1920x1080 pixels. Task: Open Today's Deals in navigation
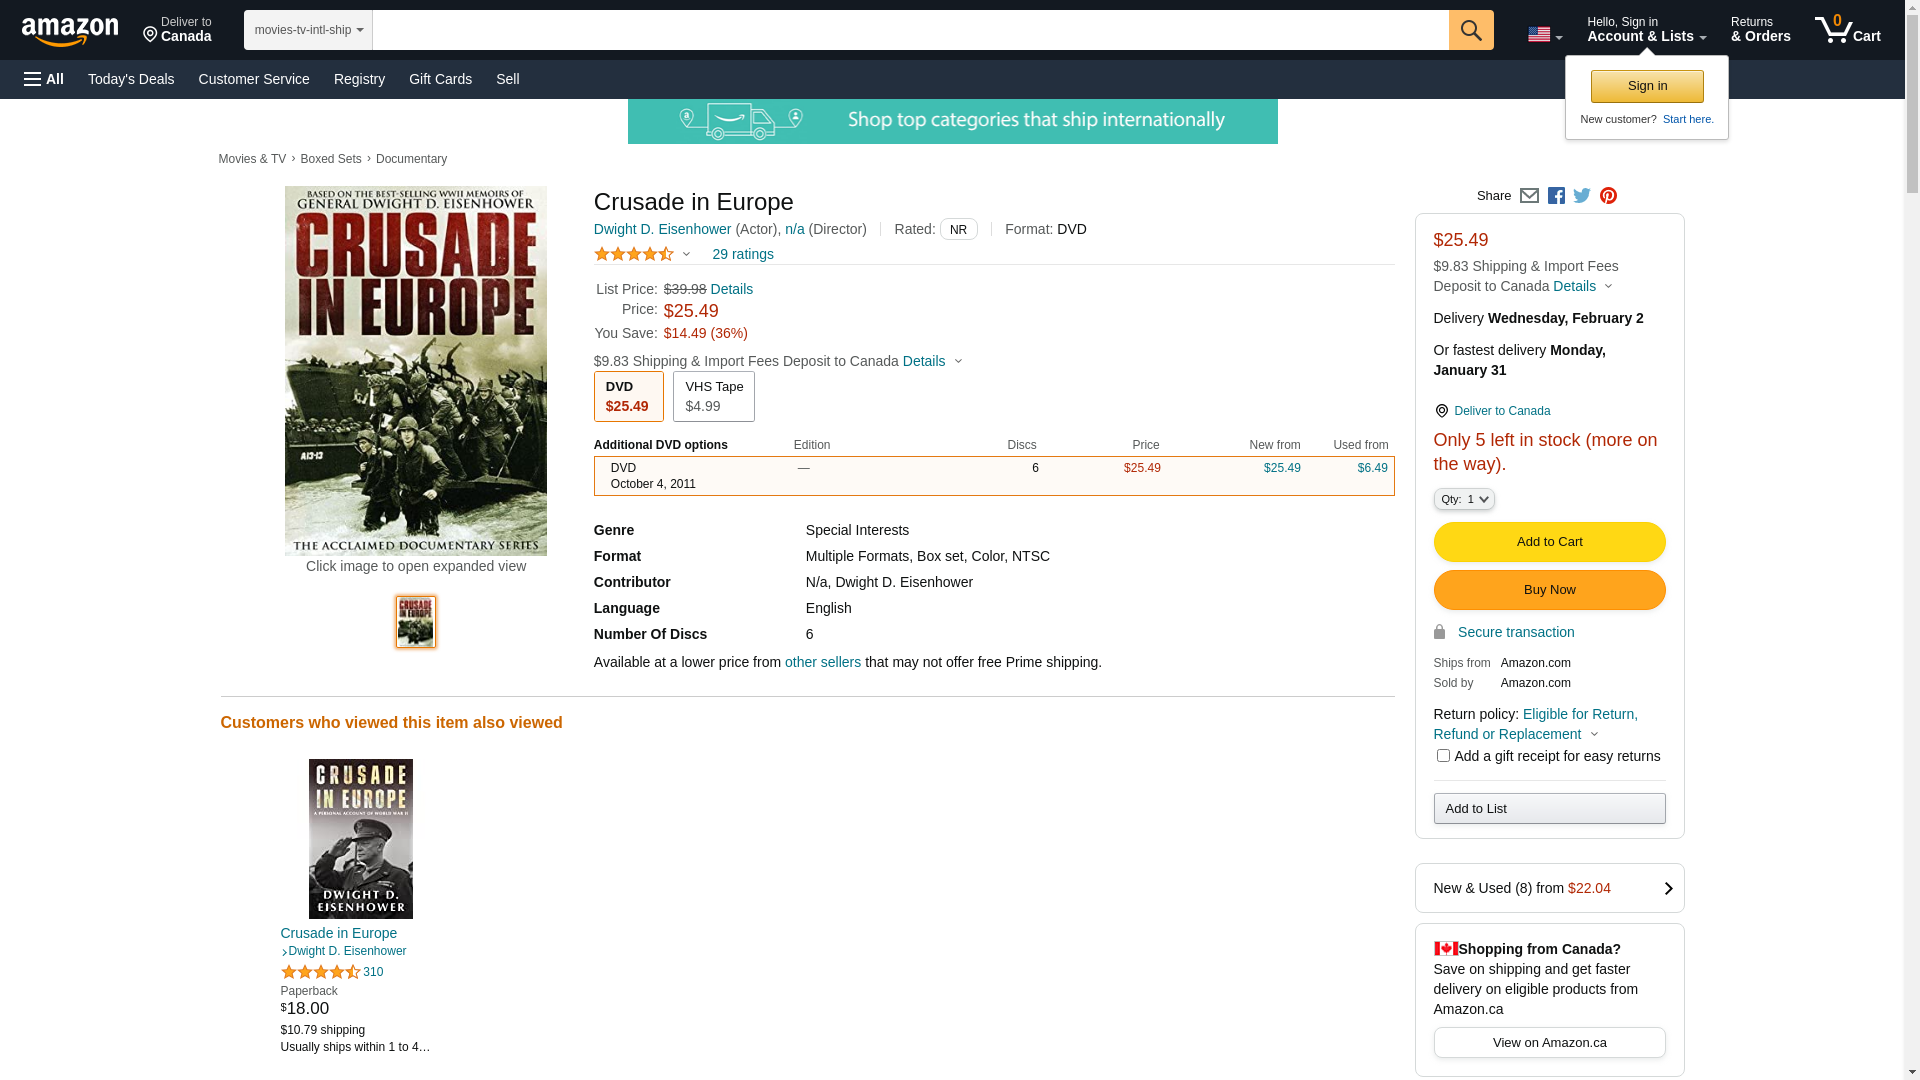131,79
